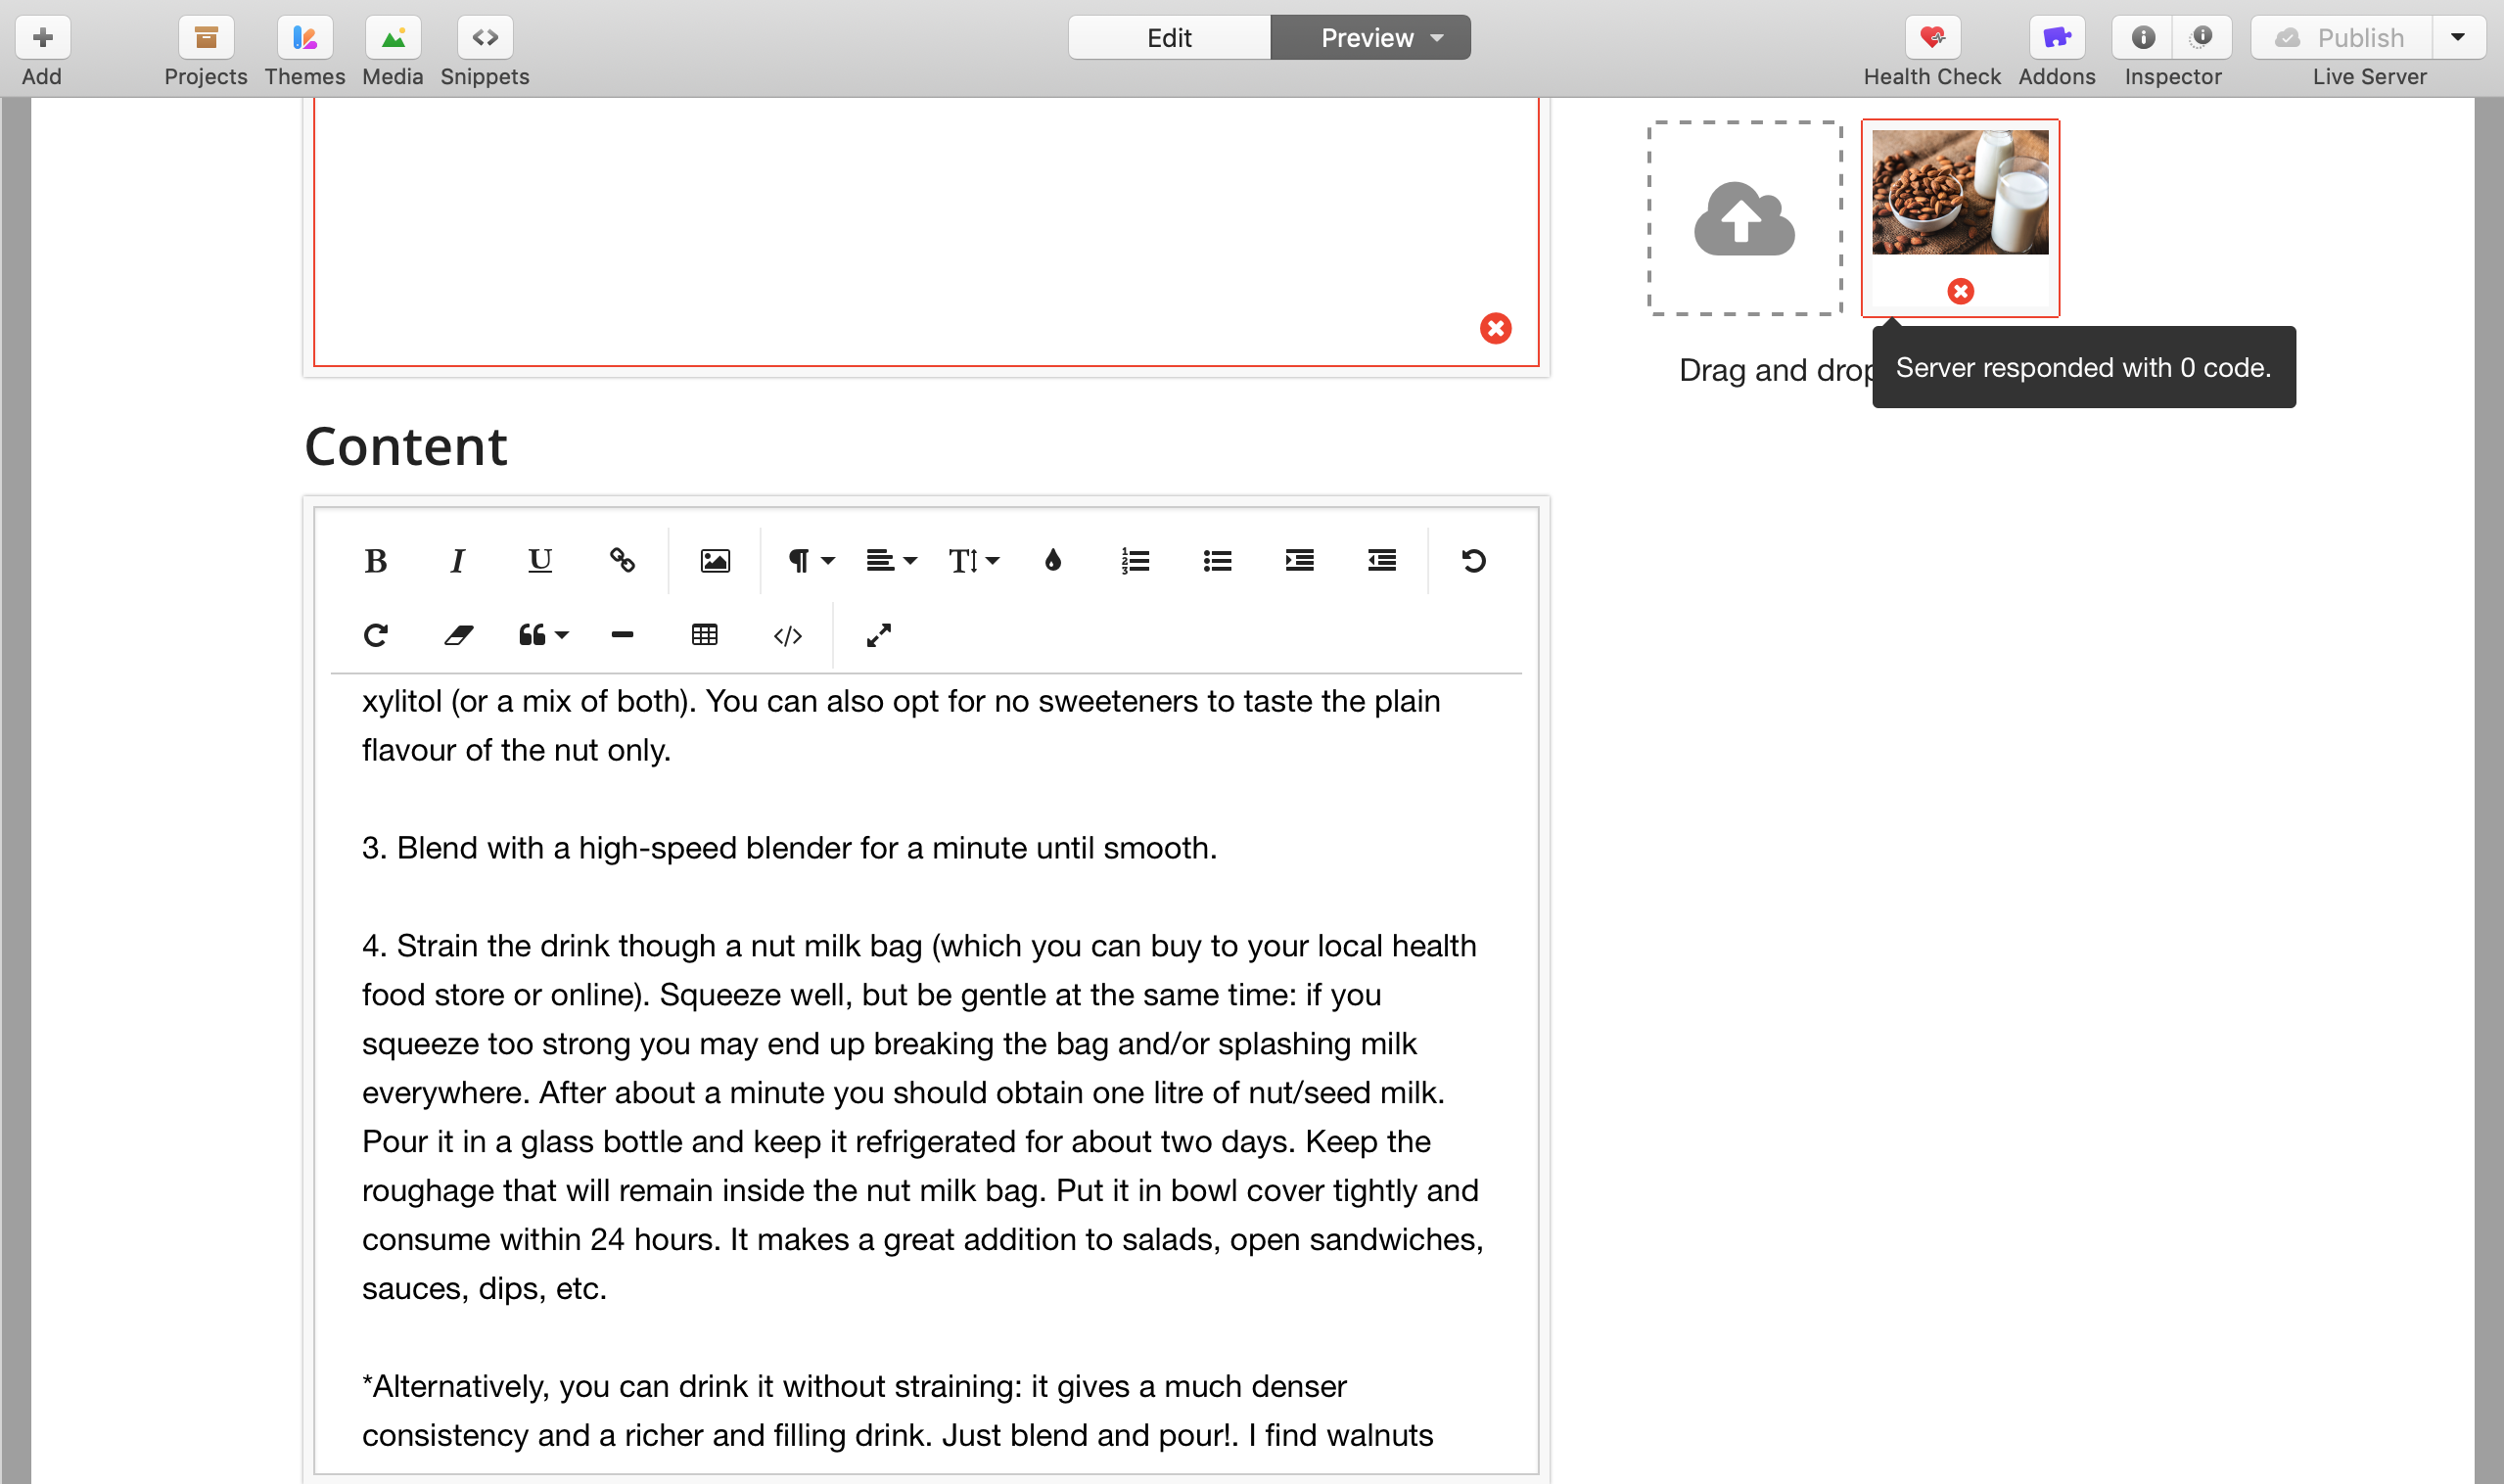Viewport: 2504px width, 1484px height.
Task: Open the paragraph format dropdown
Action: (x=810, y=561)
